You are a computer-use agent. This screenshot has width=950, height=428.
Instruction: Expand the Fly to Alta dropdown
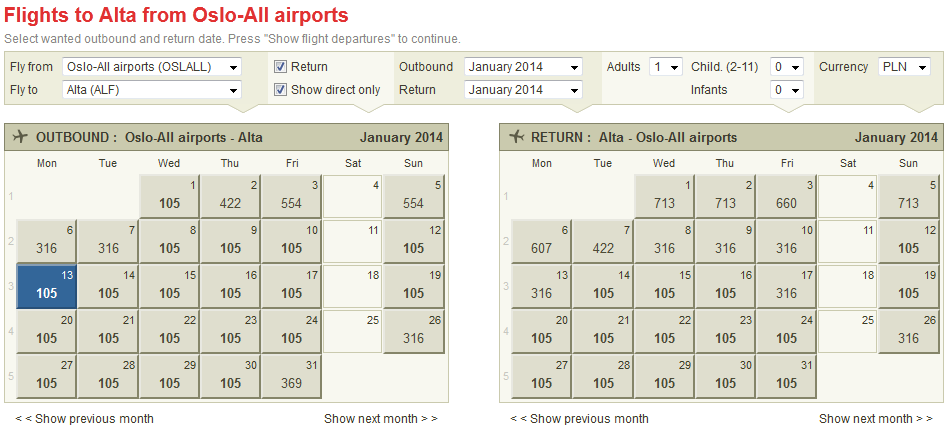point(151,90)
